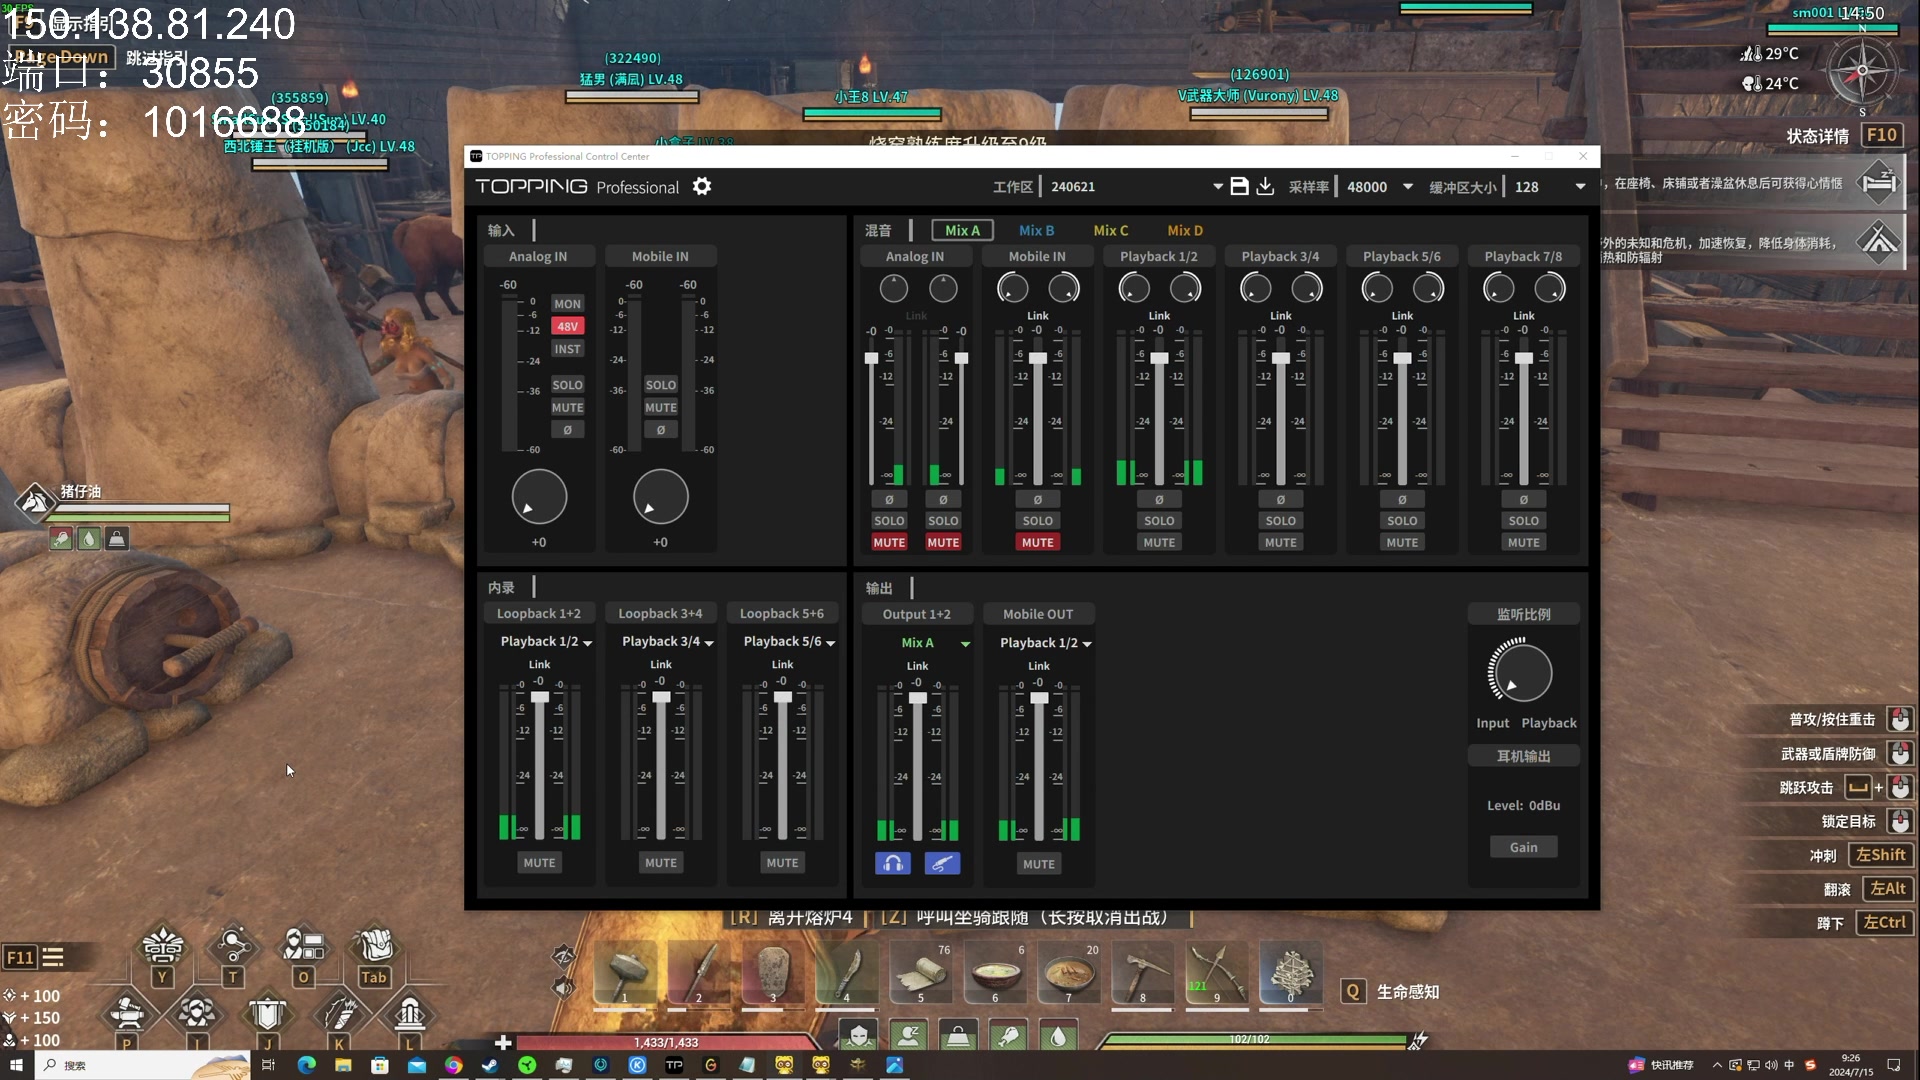Image resolution: width=1920 pixels, height=1080 pixels.
Task: Expand the sample rate 48000 dropdown
Action: tap(1407, 187)
